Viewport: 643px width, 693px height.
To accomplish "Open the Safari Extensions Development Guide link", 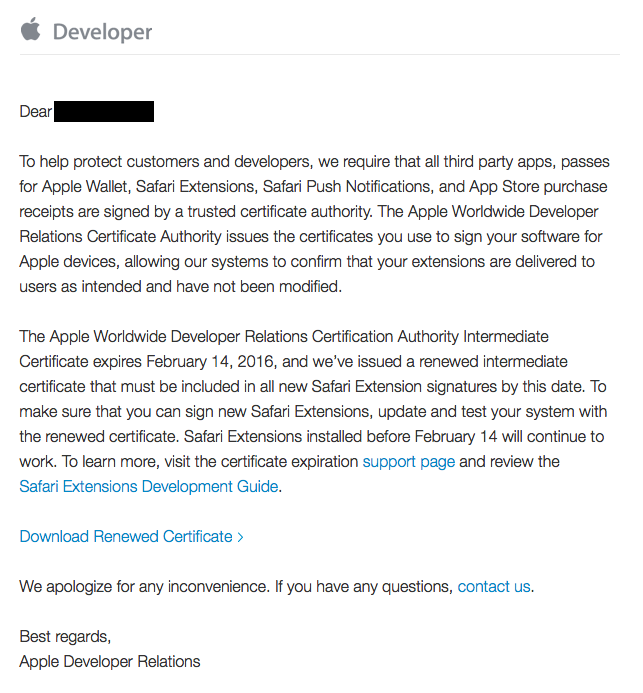I will 149,486.
